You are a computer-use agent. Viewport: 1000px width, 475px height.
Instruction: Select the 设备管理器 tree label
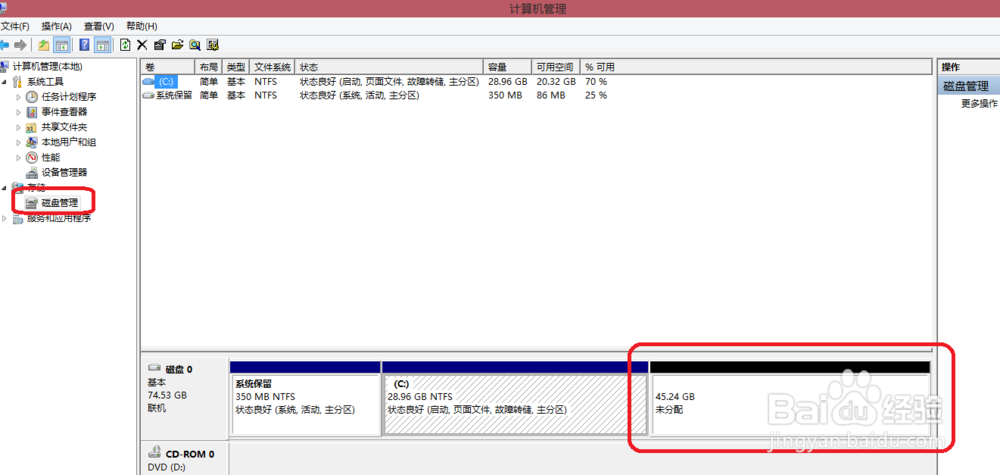[64, 173]
